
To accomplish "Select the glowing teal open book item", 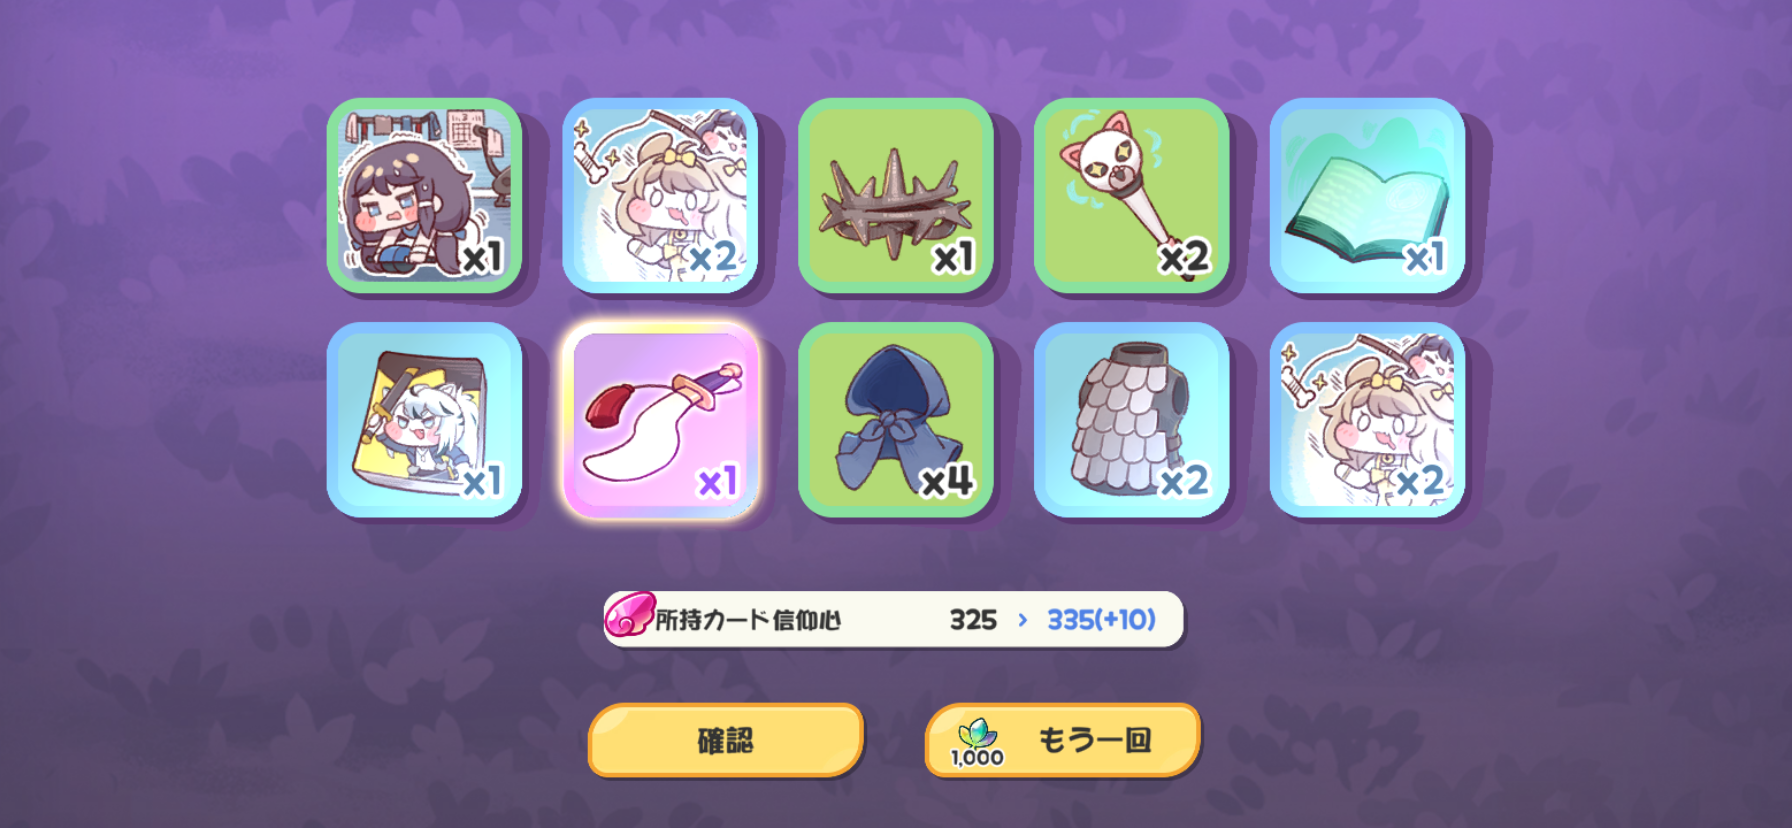I will 1367,195.
